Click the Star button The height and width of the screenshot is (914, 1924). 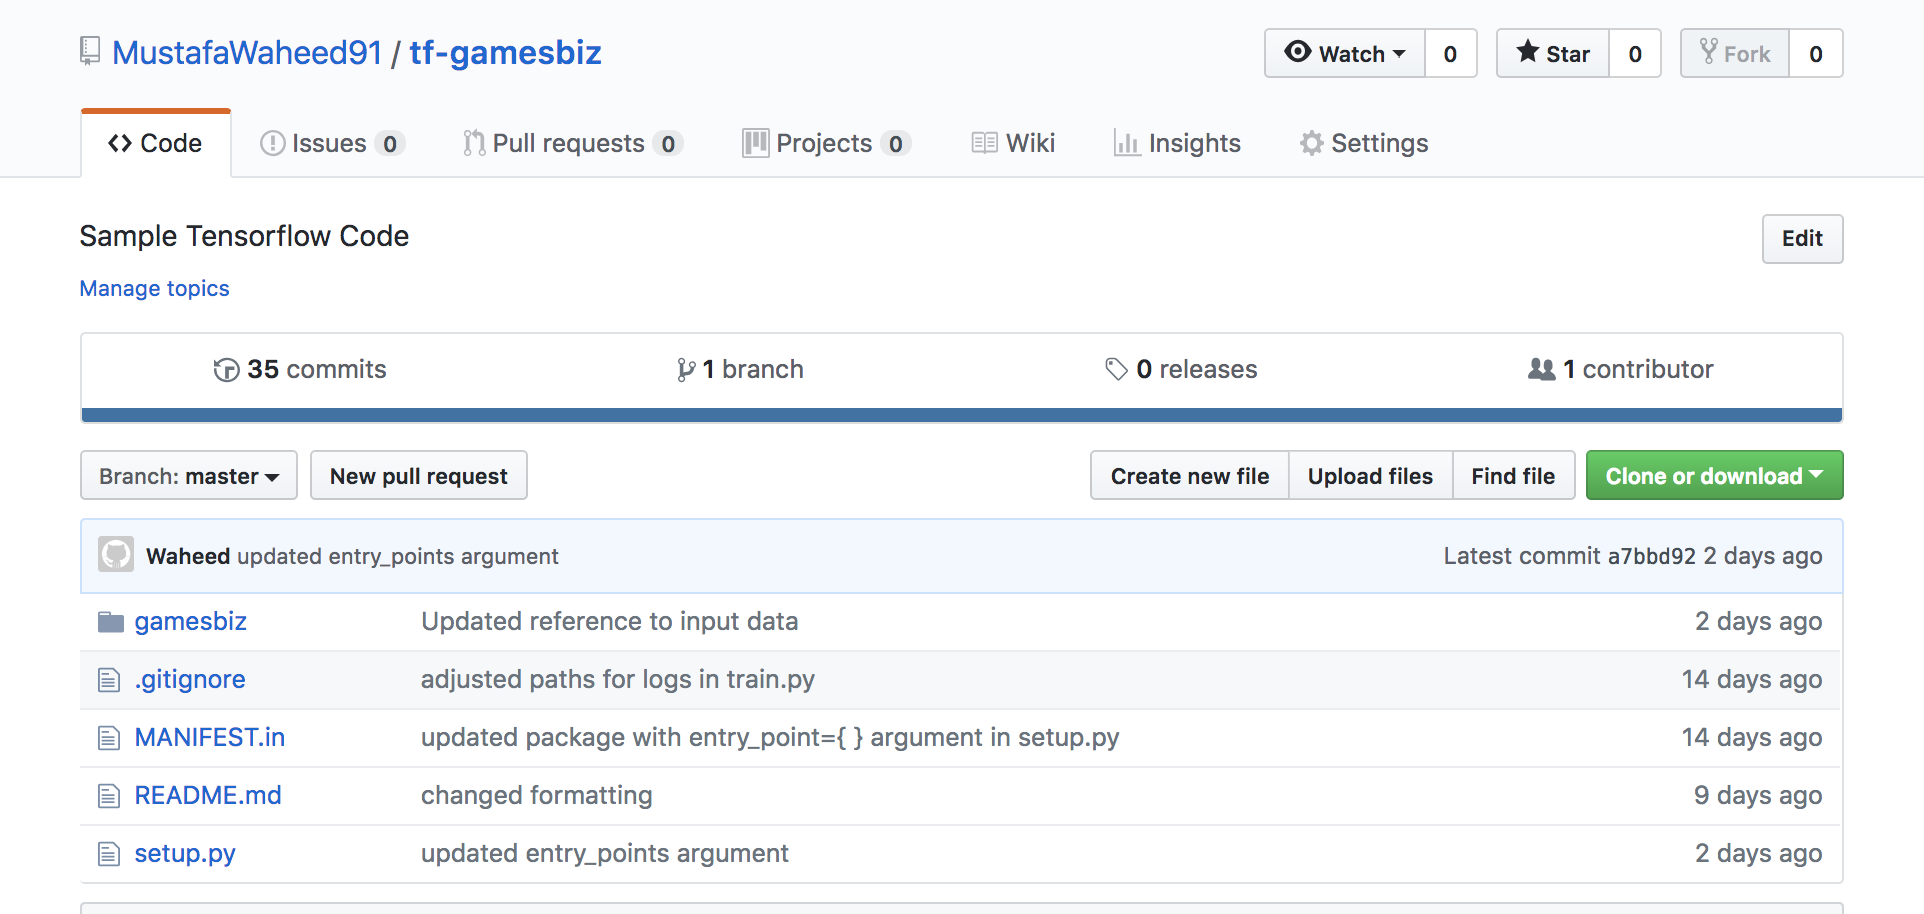tap(1553, 53)
